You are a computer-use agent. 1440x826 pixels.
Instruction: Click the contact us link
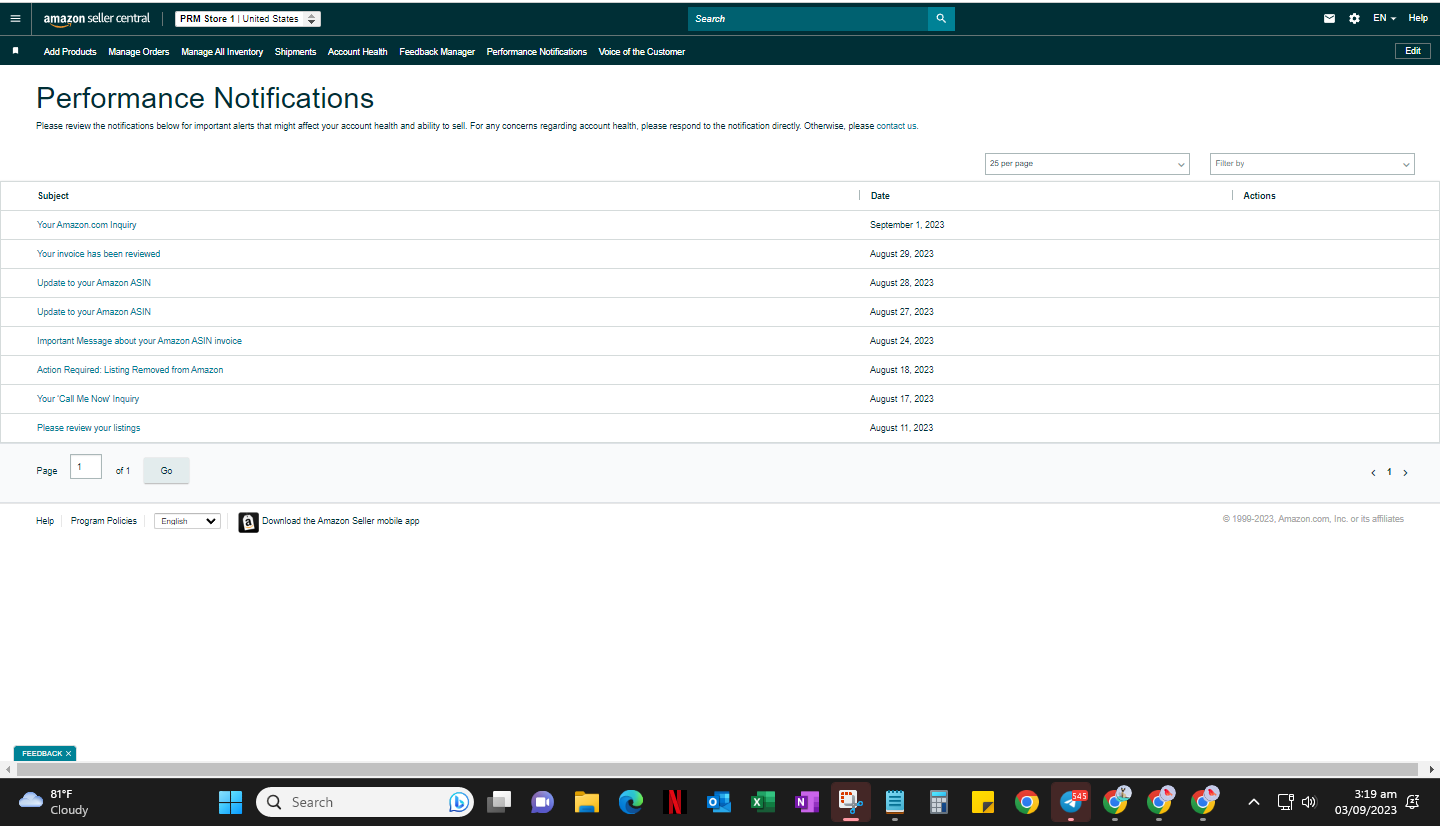click(x=896, y=126)
